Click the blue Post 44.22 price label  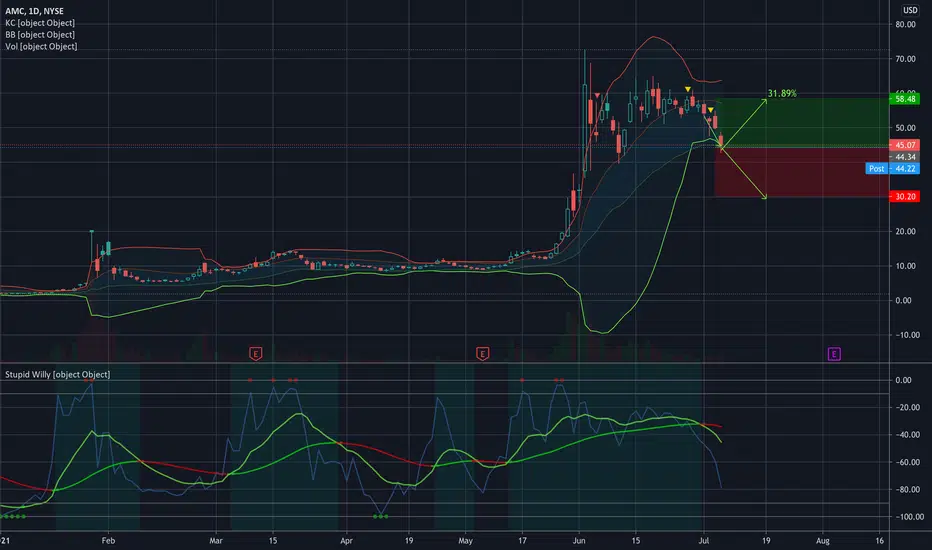point(892,168)
